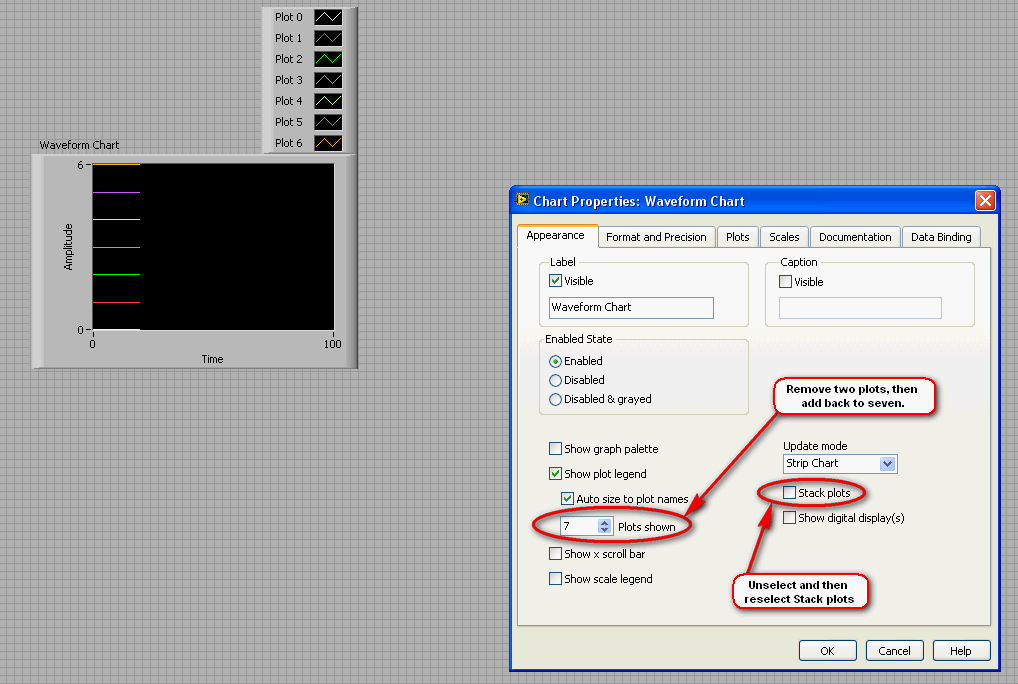Click the Cancel button

894,651
